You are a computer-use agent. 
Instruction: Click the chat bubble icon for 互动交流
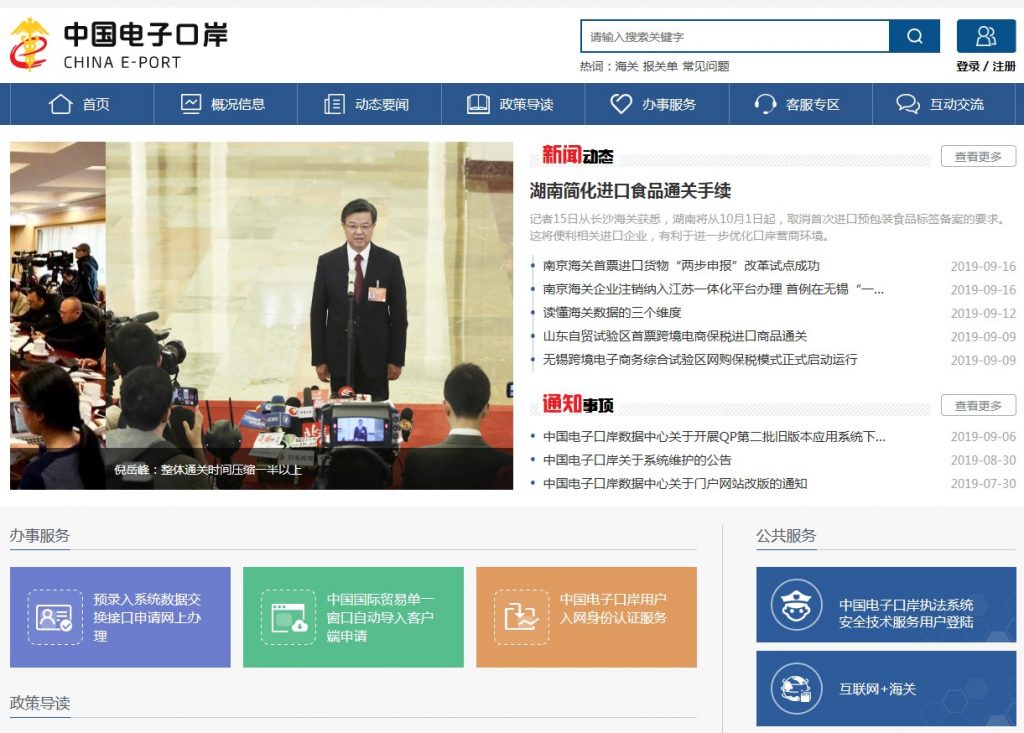click(x=908, y=104)
